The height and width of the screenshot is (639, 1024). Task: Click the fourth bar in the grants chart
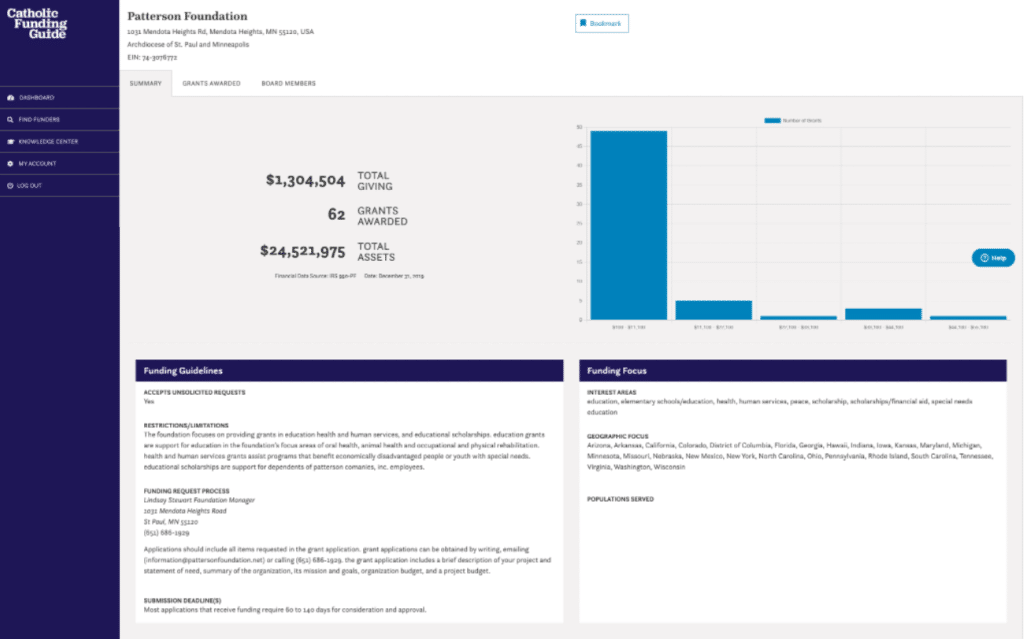[884, 314]
